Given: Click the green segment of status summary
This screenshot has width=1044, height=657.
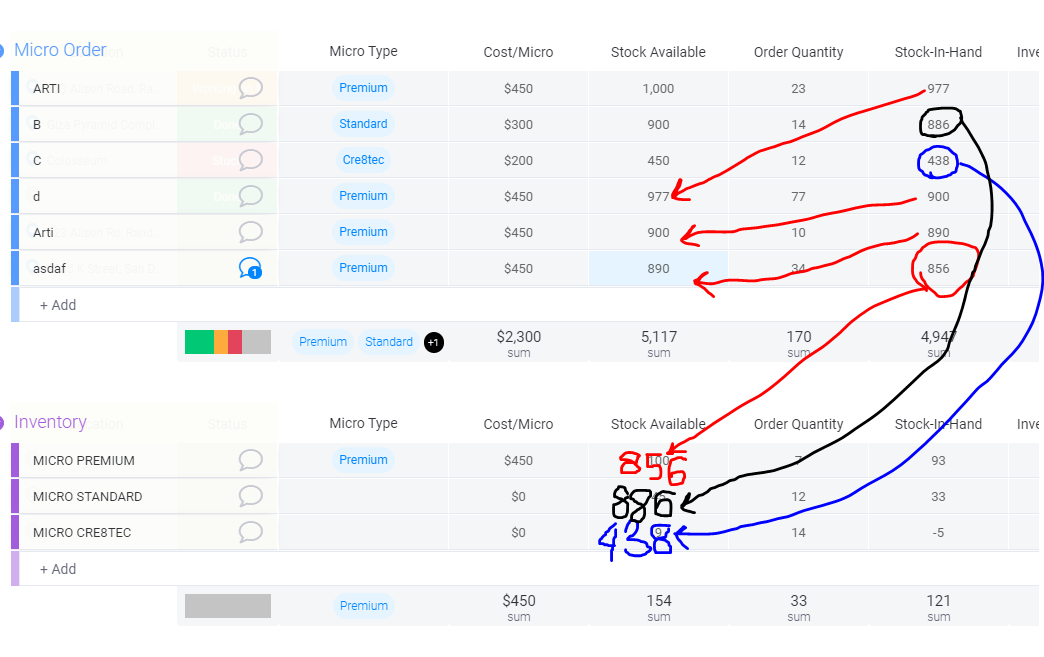Looking at the screenshot, I should 199,342.
